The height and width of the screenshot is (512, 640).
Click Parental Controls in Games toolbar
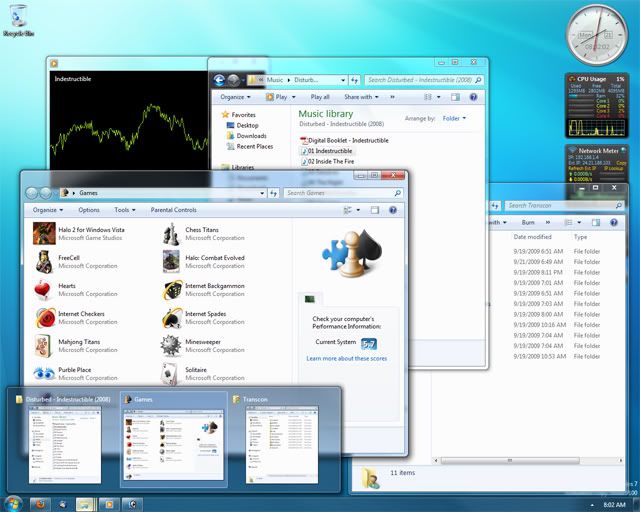click(173, 210)
